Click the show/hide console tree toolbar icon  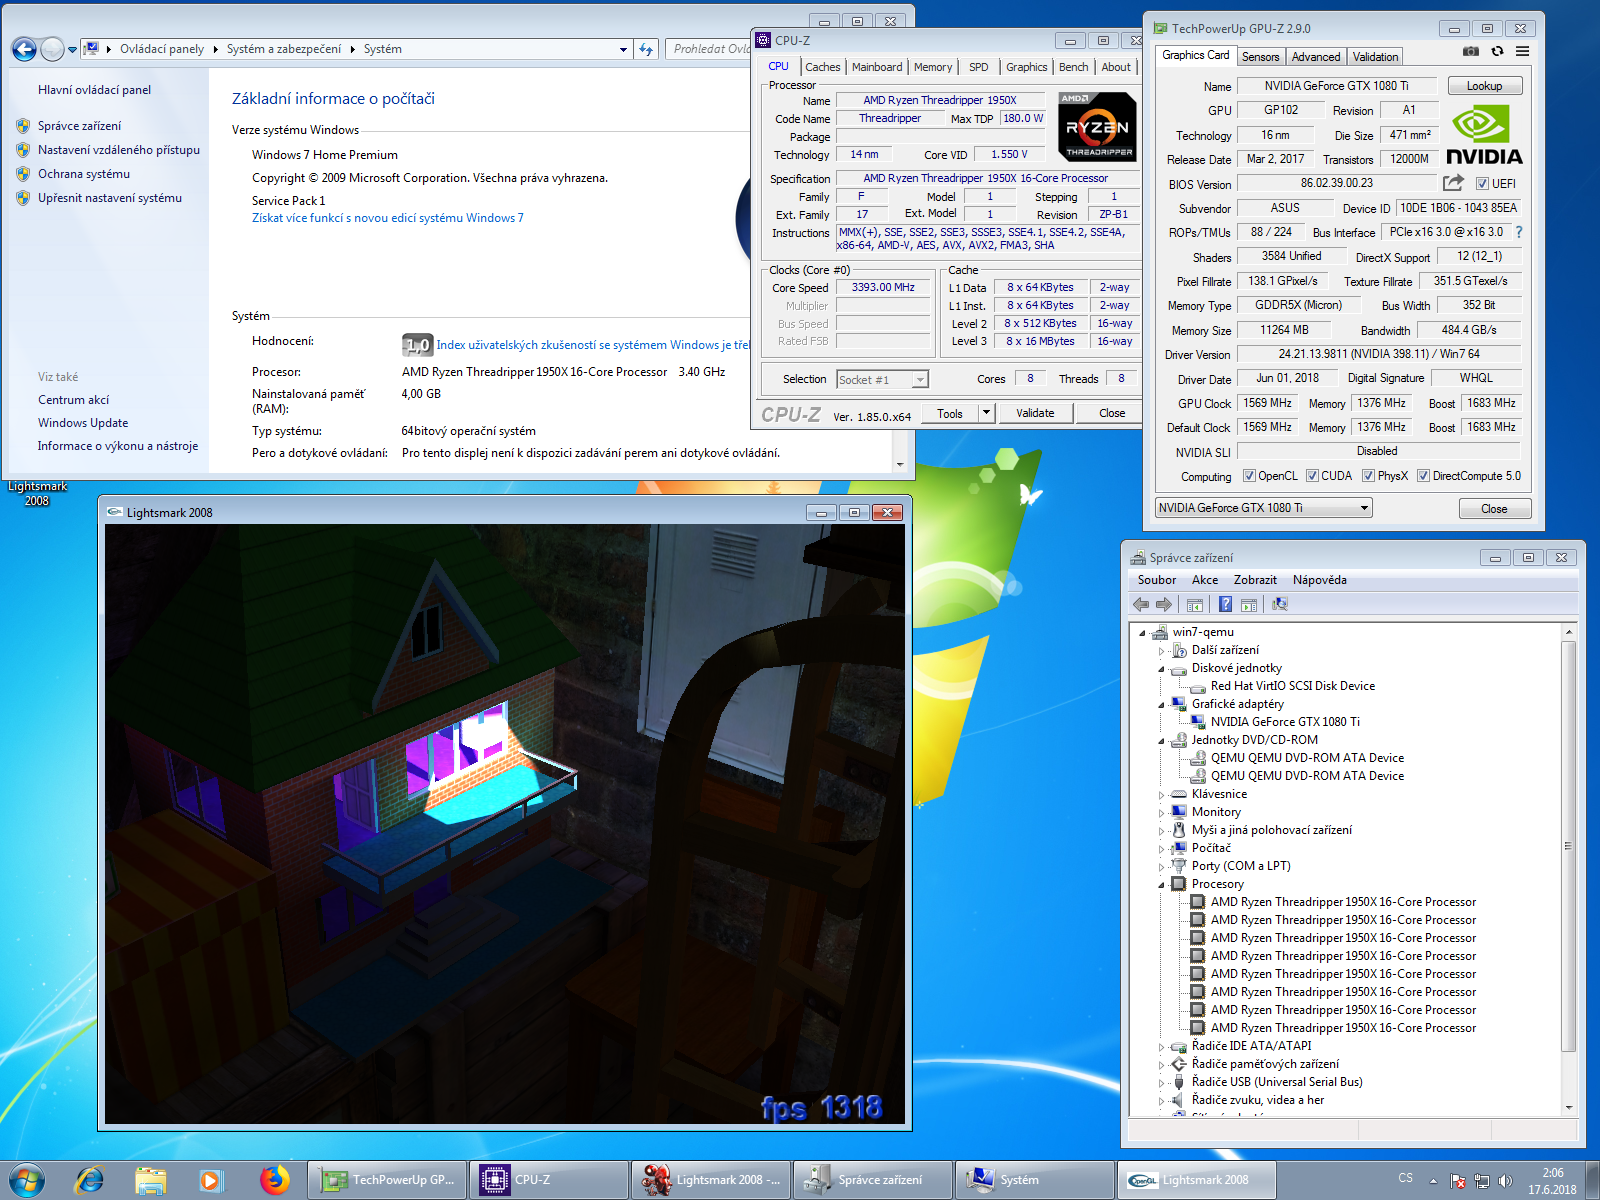[x=1194, y=604]
